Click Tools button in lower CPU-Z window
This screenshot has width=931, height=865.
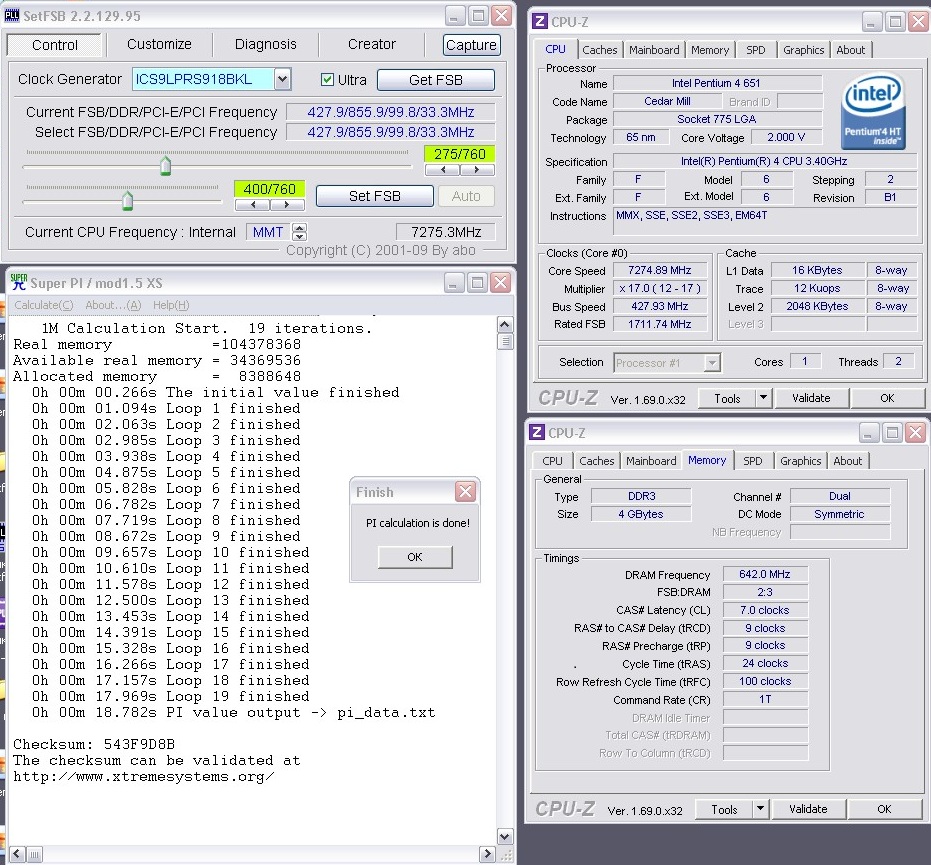point(724,809)
